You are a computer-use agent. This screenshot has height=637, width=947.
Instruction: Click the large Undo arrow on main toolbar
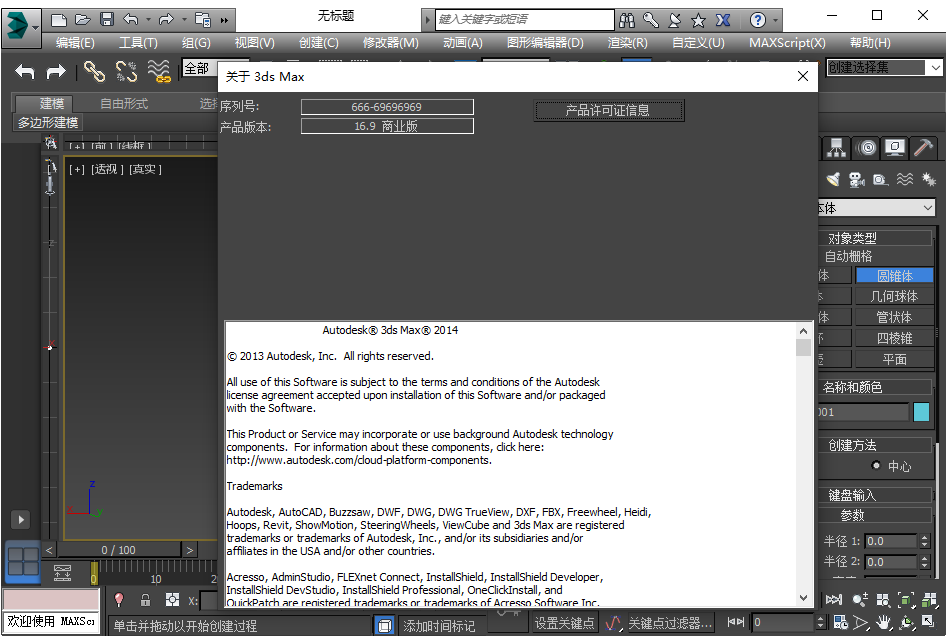pyautogui.click(x=25, y=72)
